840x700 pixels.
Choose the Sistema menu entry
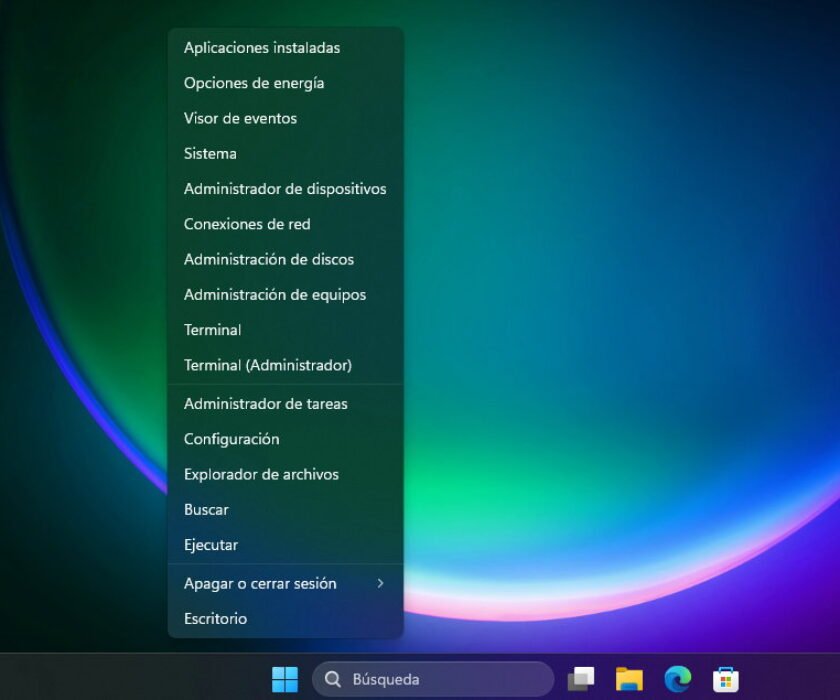tap(286, 154)
